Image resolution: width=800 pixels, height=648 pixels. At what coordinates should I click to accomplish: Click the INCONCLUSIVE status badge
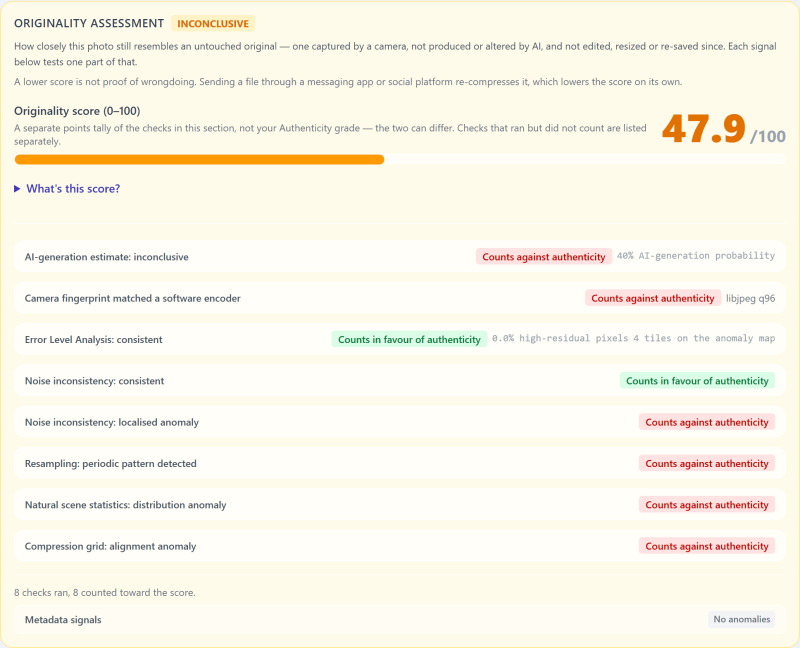tap(213, 23)
